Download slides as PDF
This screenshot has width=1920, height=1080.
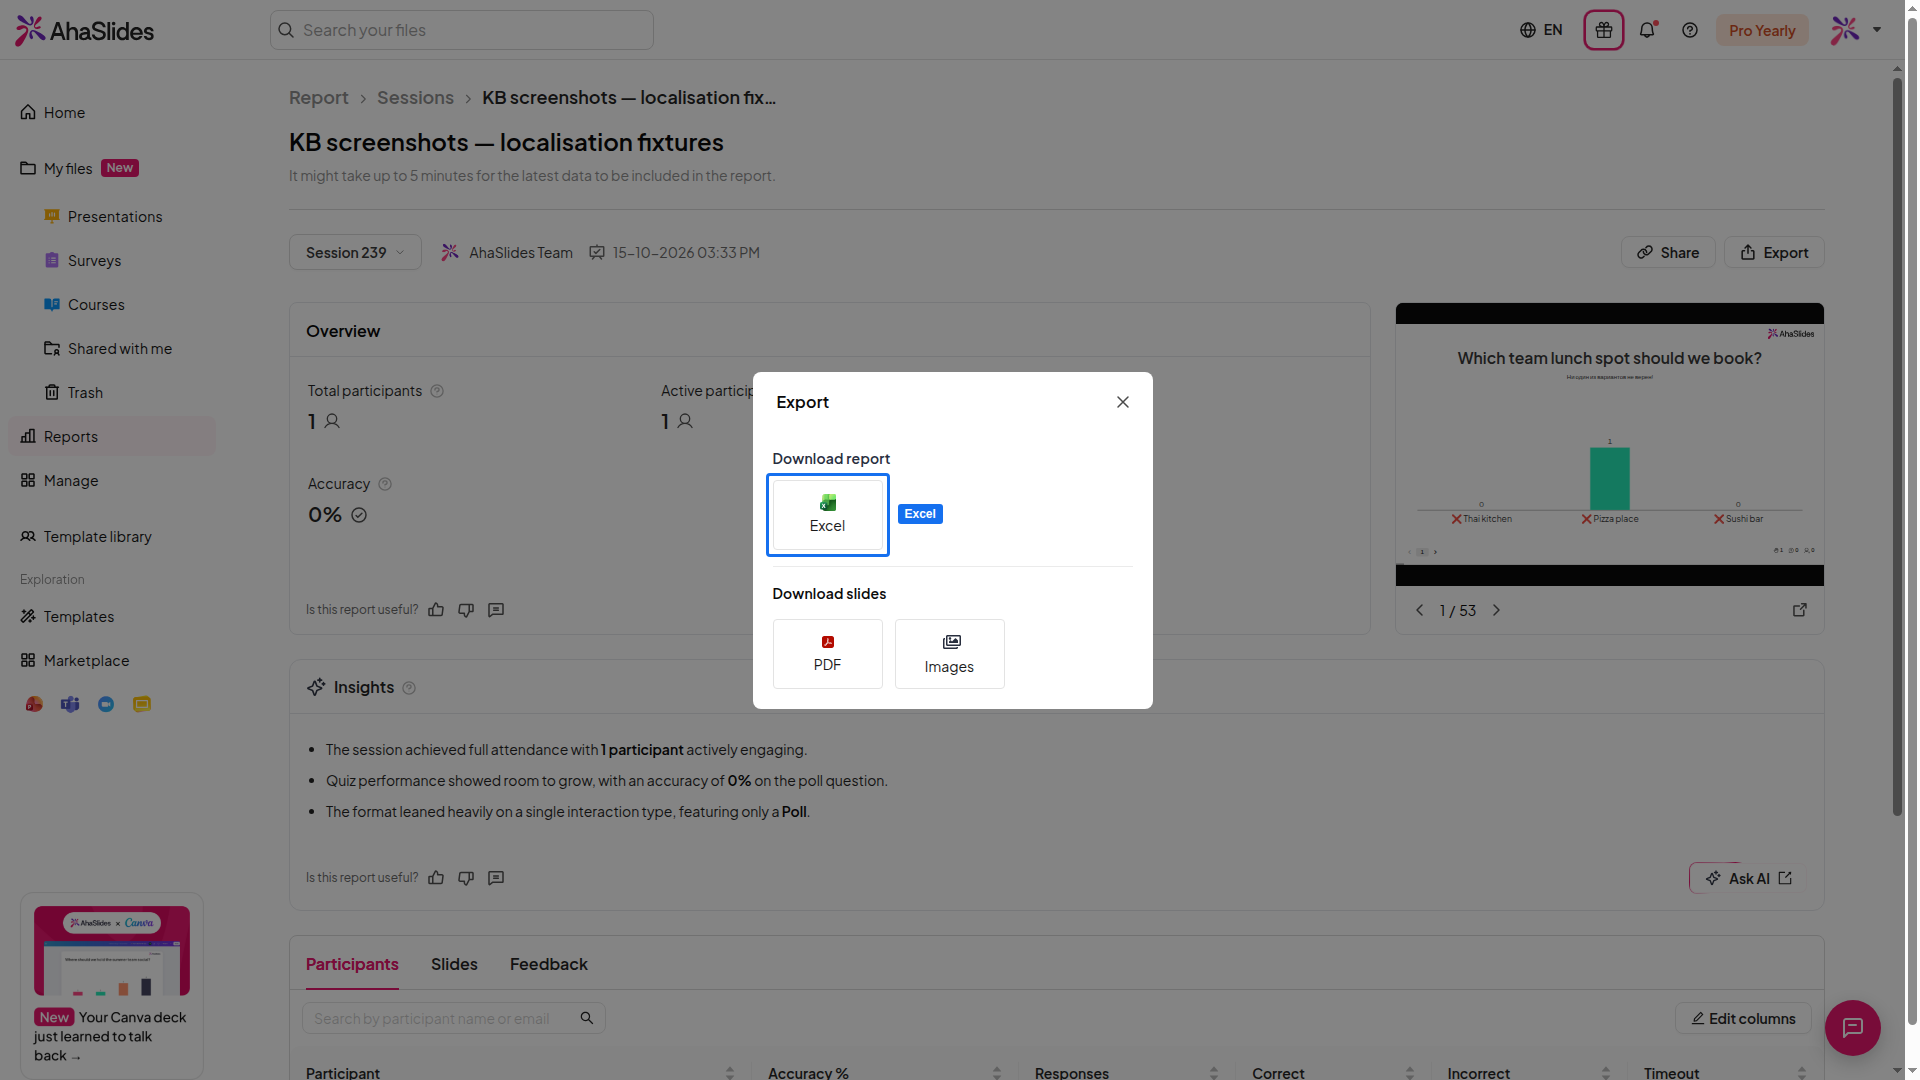(827, 654)
